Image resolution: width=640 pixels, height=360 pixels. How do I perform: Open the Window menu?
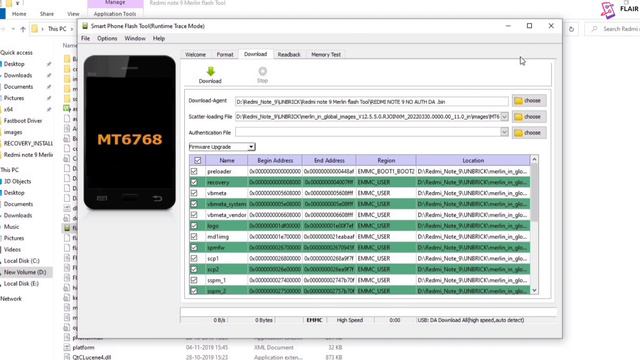click(135, 38)
